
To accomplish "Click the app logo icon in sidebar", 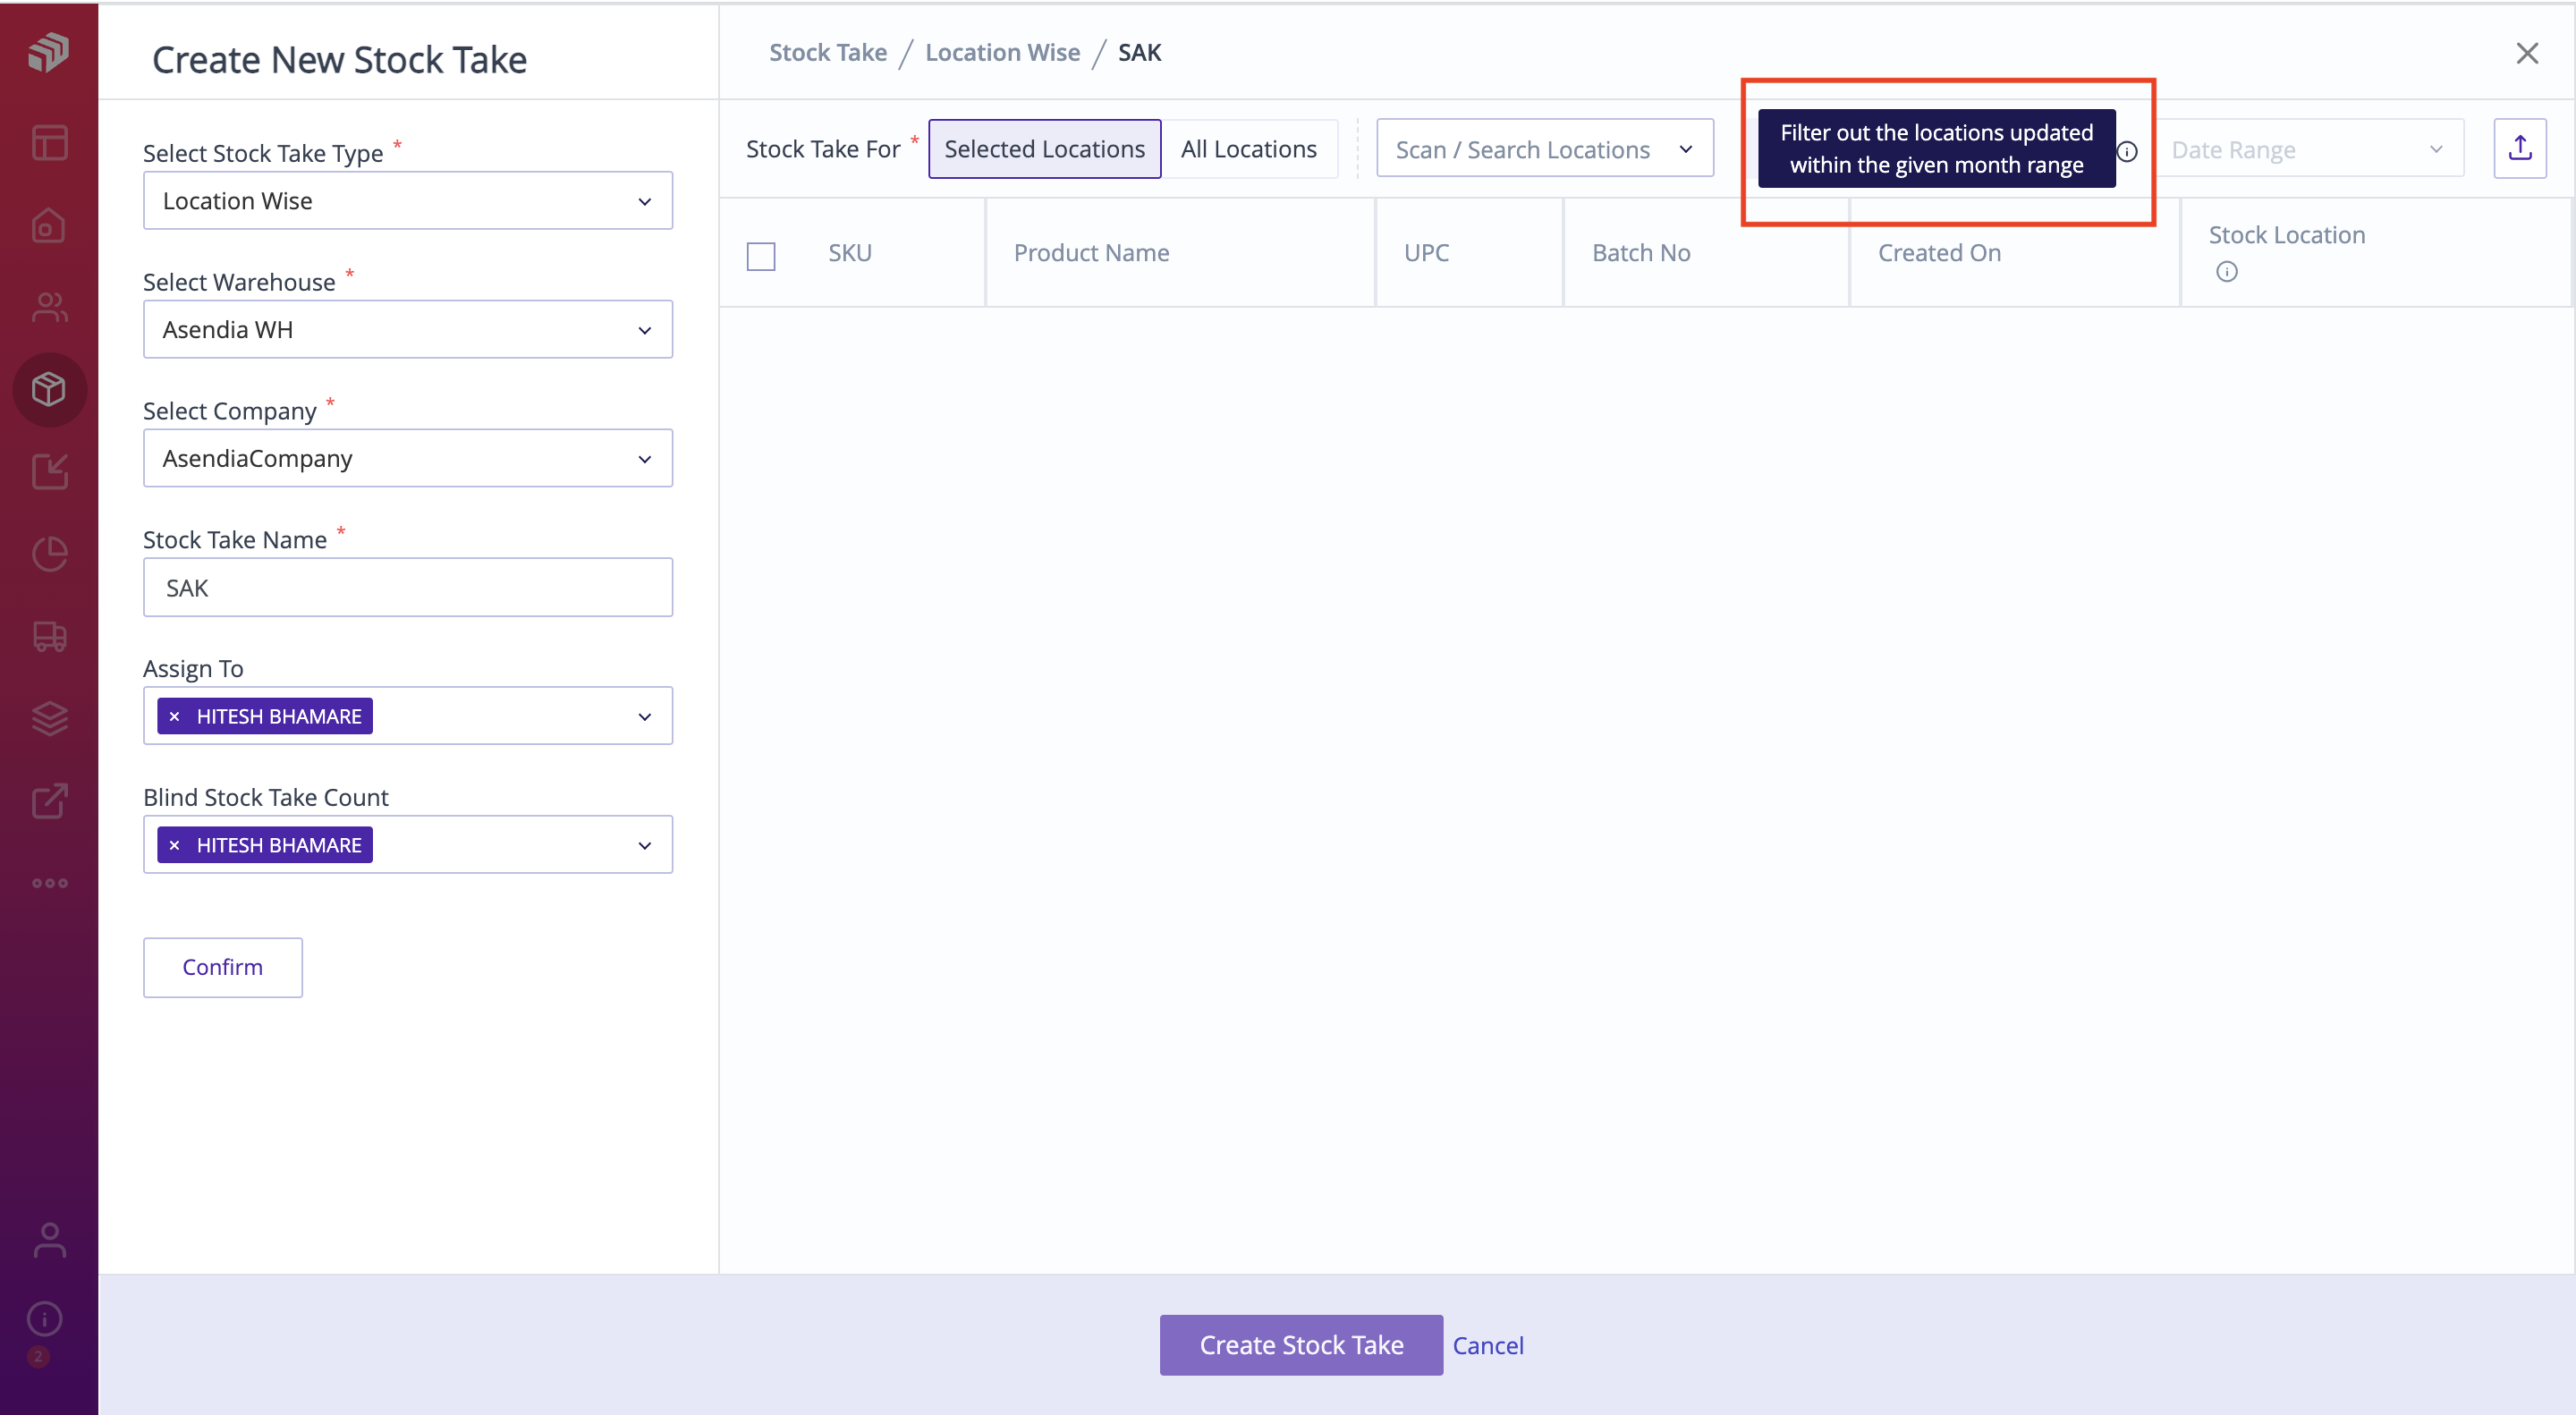I will click(x=48, y=52).
